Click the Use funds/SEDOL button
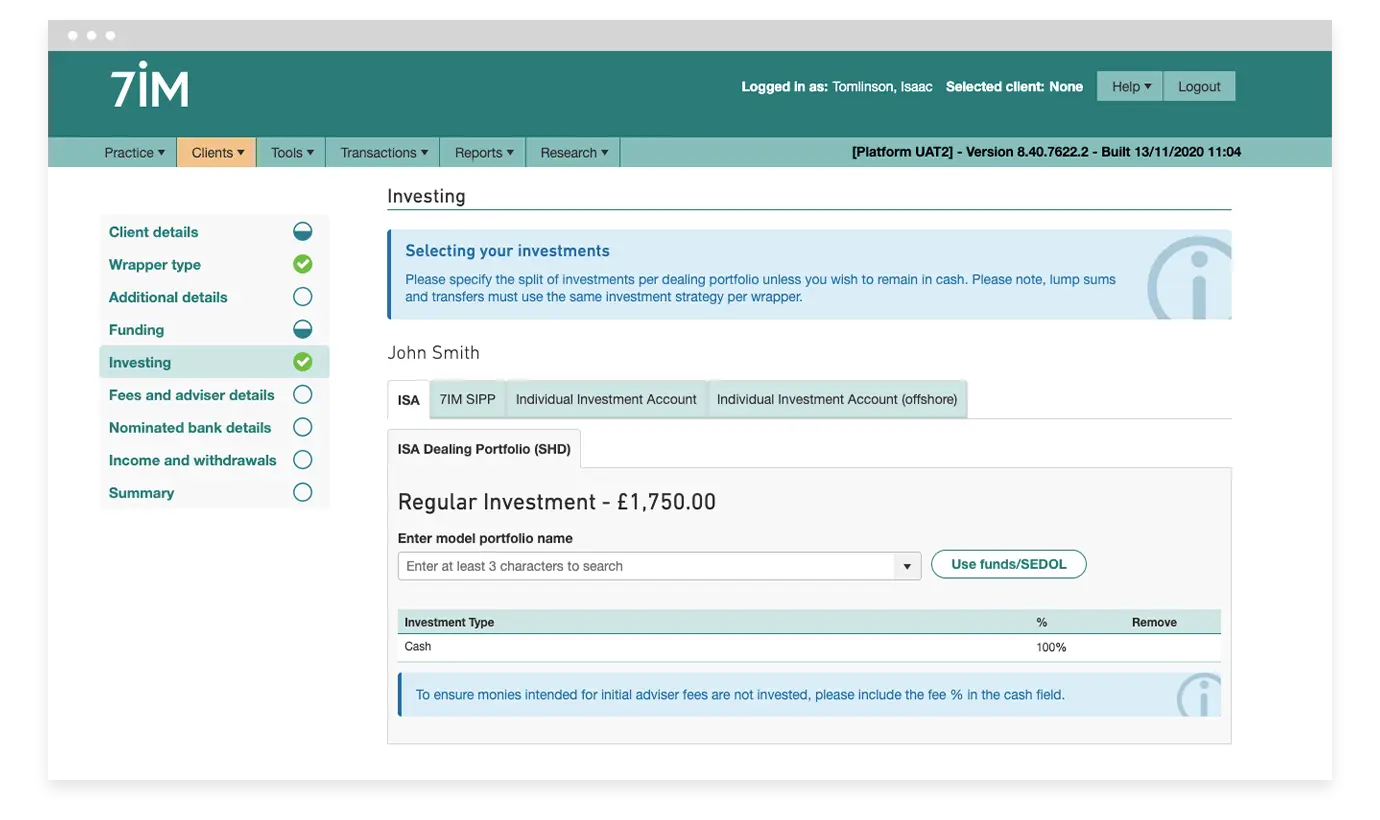The width and height of the screenshot is (1380, 820). click(1008, 565)
